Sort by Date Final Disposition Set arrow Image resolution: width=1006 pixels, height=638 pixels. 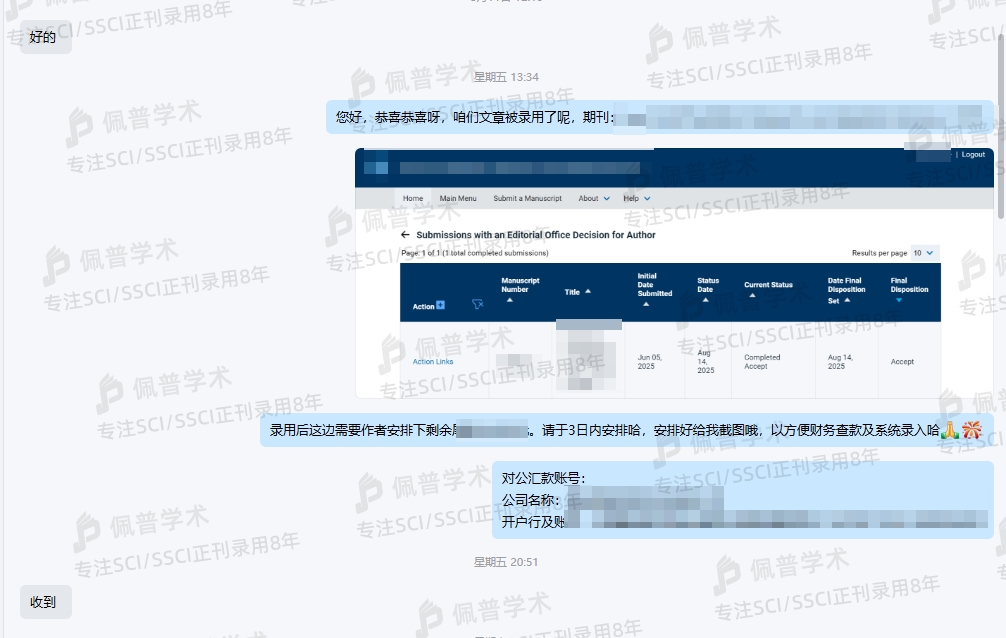847,300
